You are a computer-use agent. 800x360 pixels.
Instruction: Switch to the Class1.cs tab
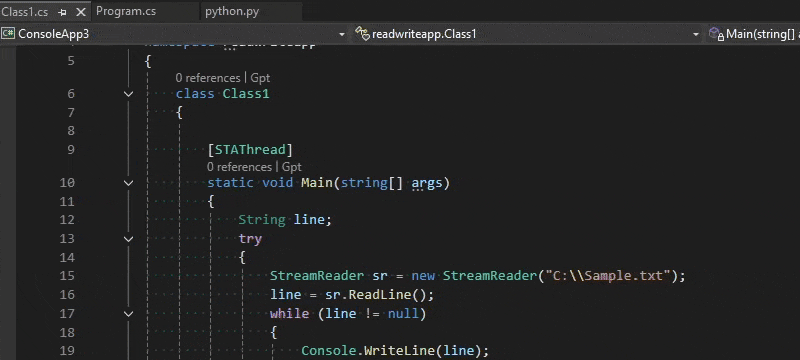(x=24, y=11)
